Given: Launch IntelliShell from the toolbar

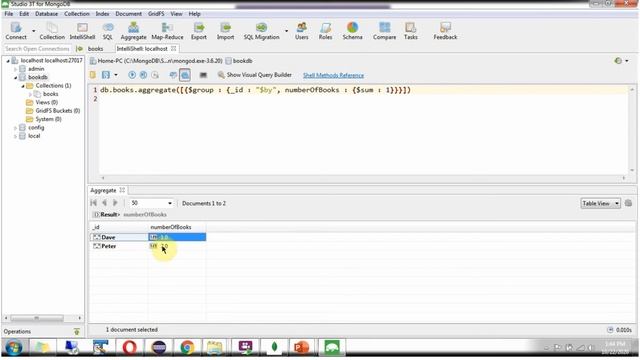Looking at the screenshot, I should point(82,31).
